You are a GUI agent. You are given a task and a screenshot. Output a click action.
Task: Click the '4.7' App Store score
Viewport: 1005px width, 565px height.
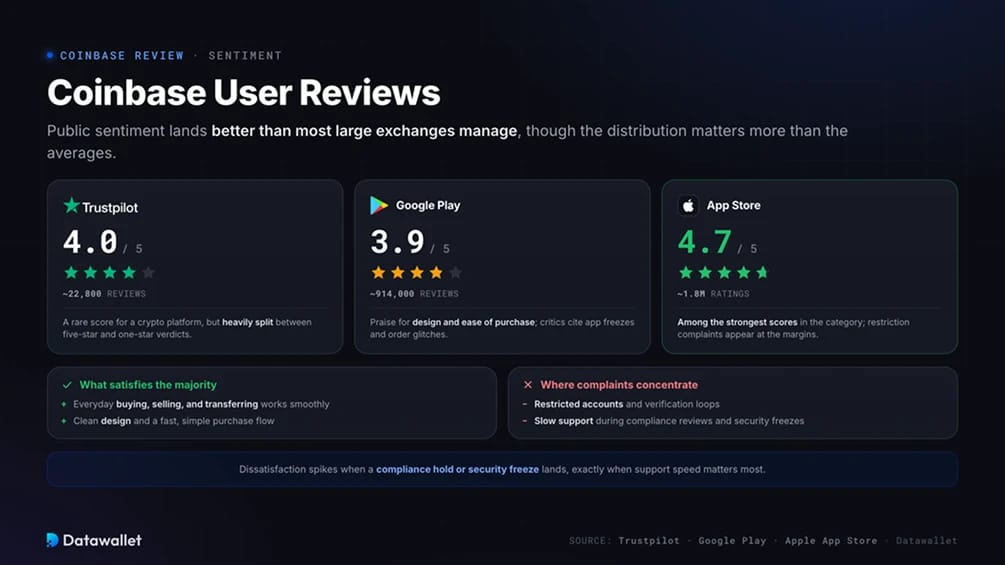(704, 242)
